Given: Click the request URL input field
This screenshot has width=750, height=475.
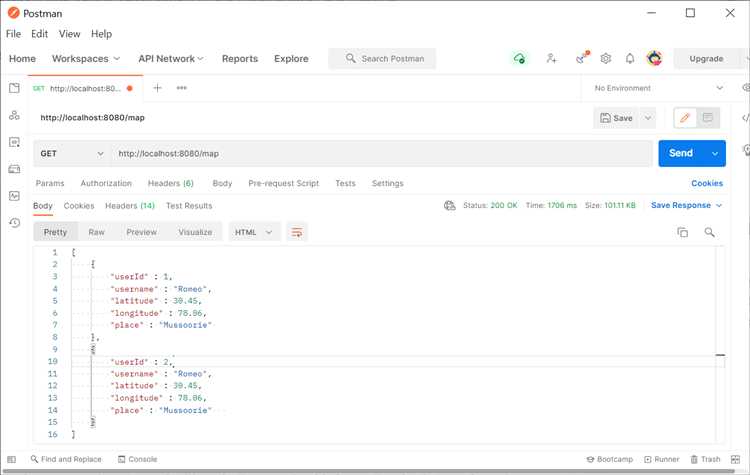Looking at the screenshot, I should point(380,153).
